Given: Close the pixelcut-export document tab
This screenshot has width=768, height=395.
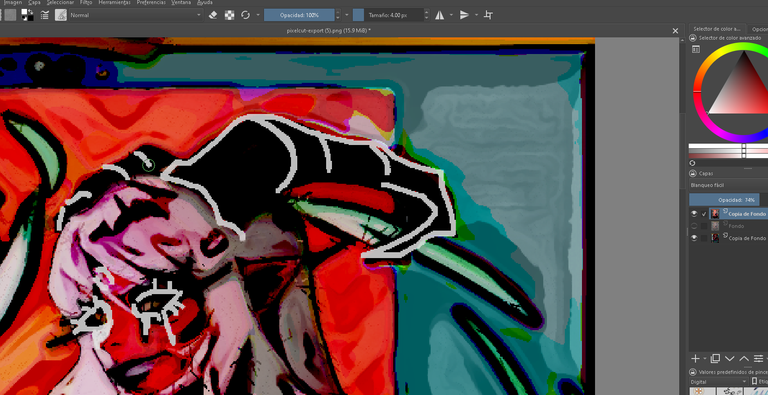Looking at the screenshot, I should point(675,31).
